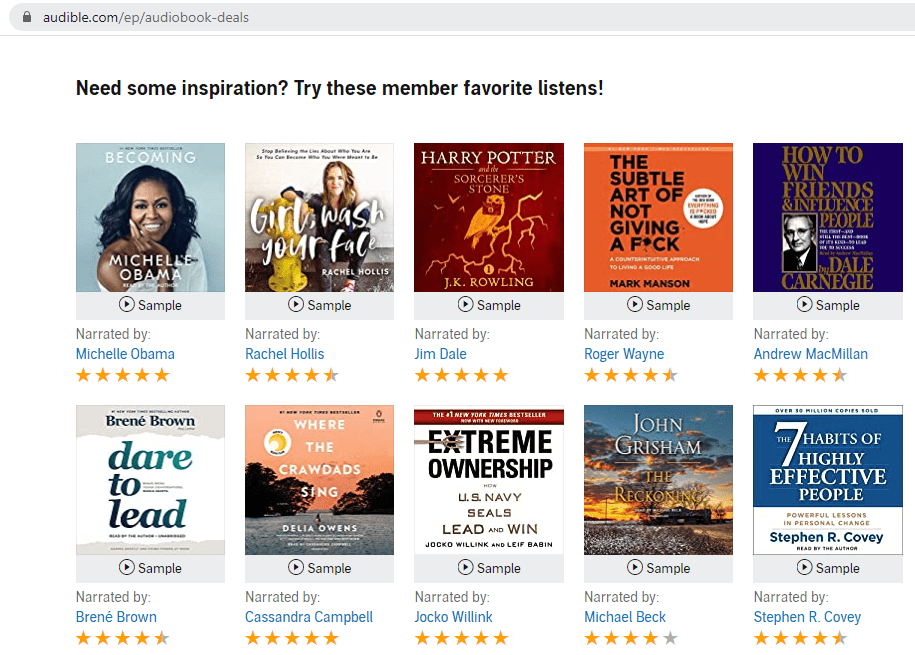Click the Extreme Ownership cover image
Screen dimensions: 915x655
click(x=489, y=479)
